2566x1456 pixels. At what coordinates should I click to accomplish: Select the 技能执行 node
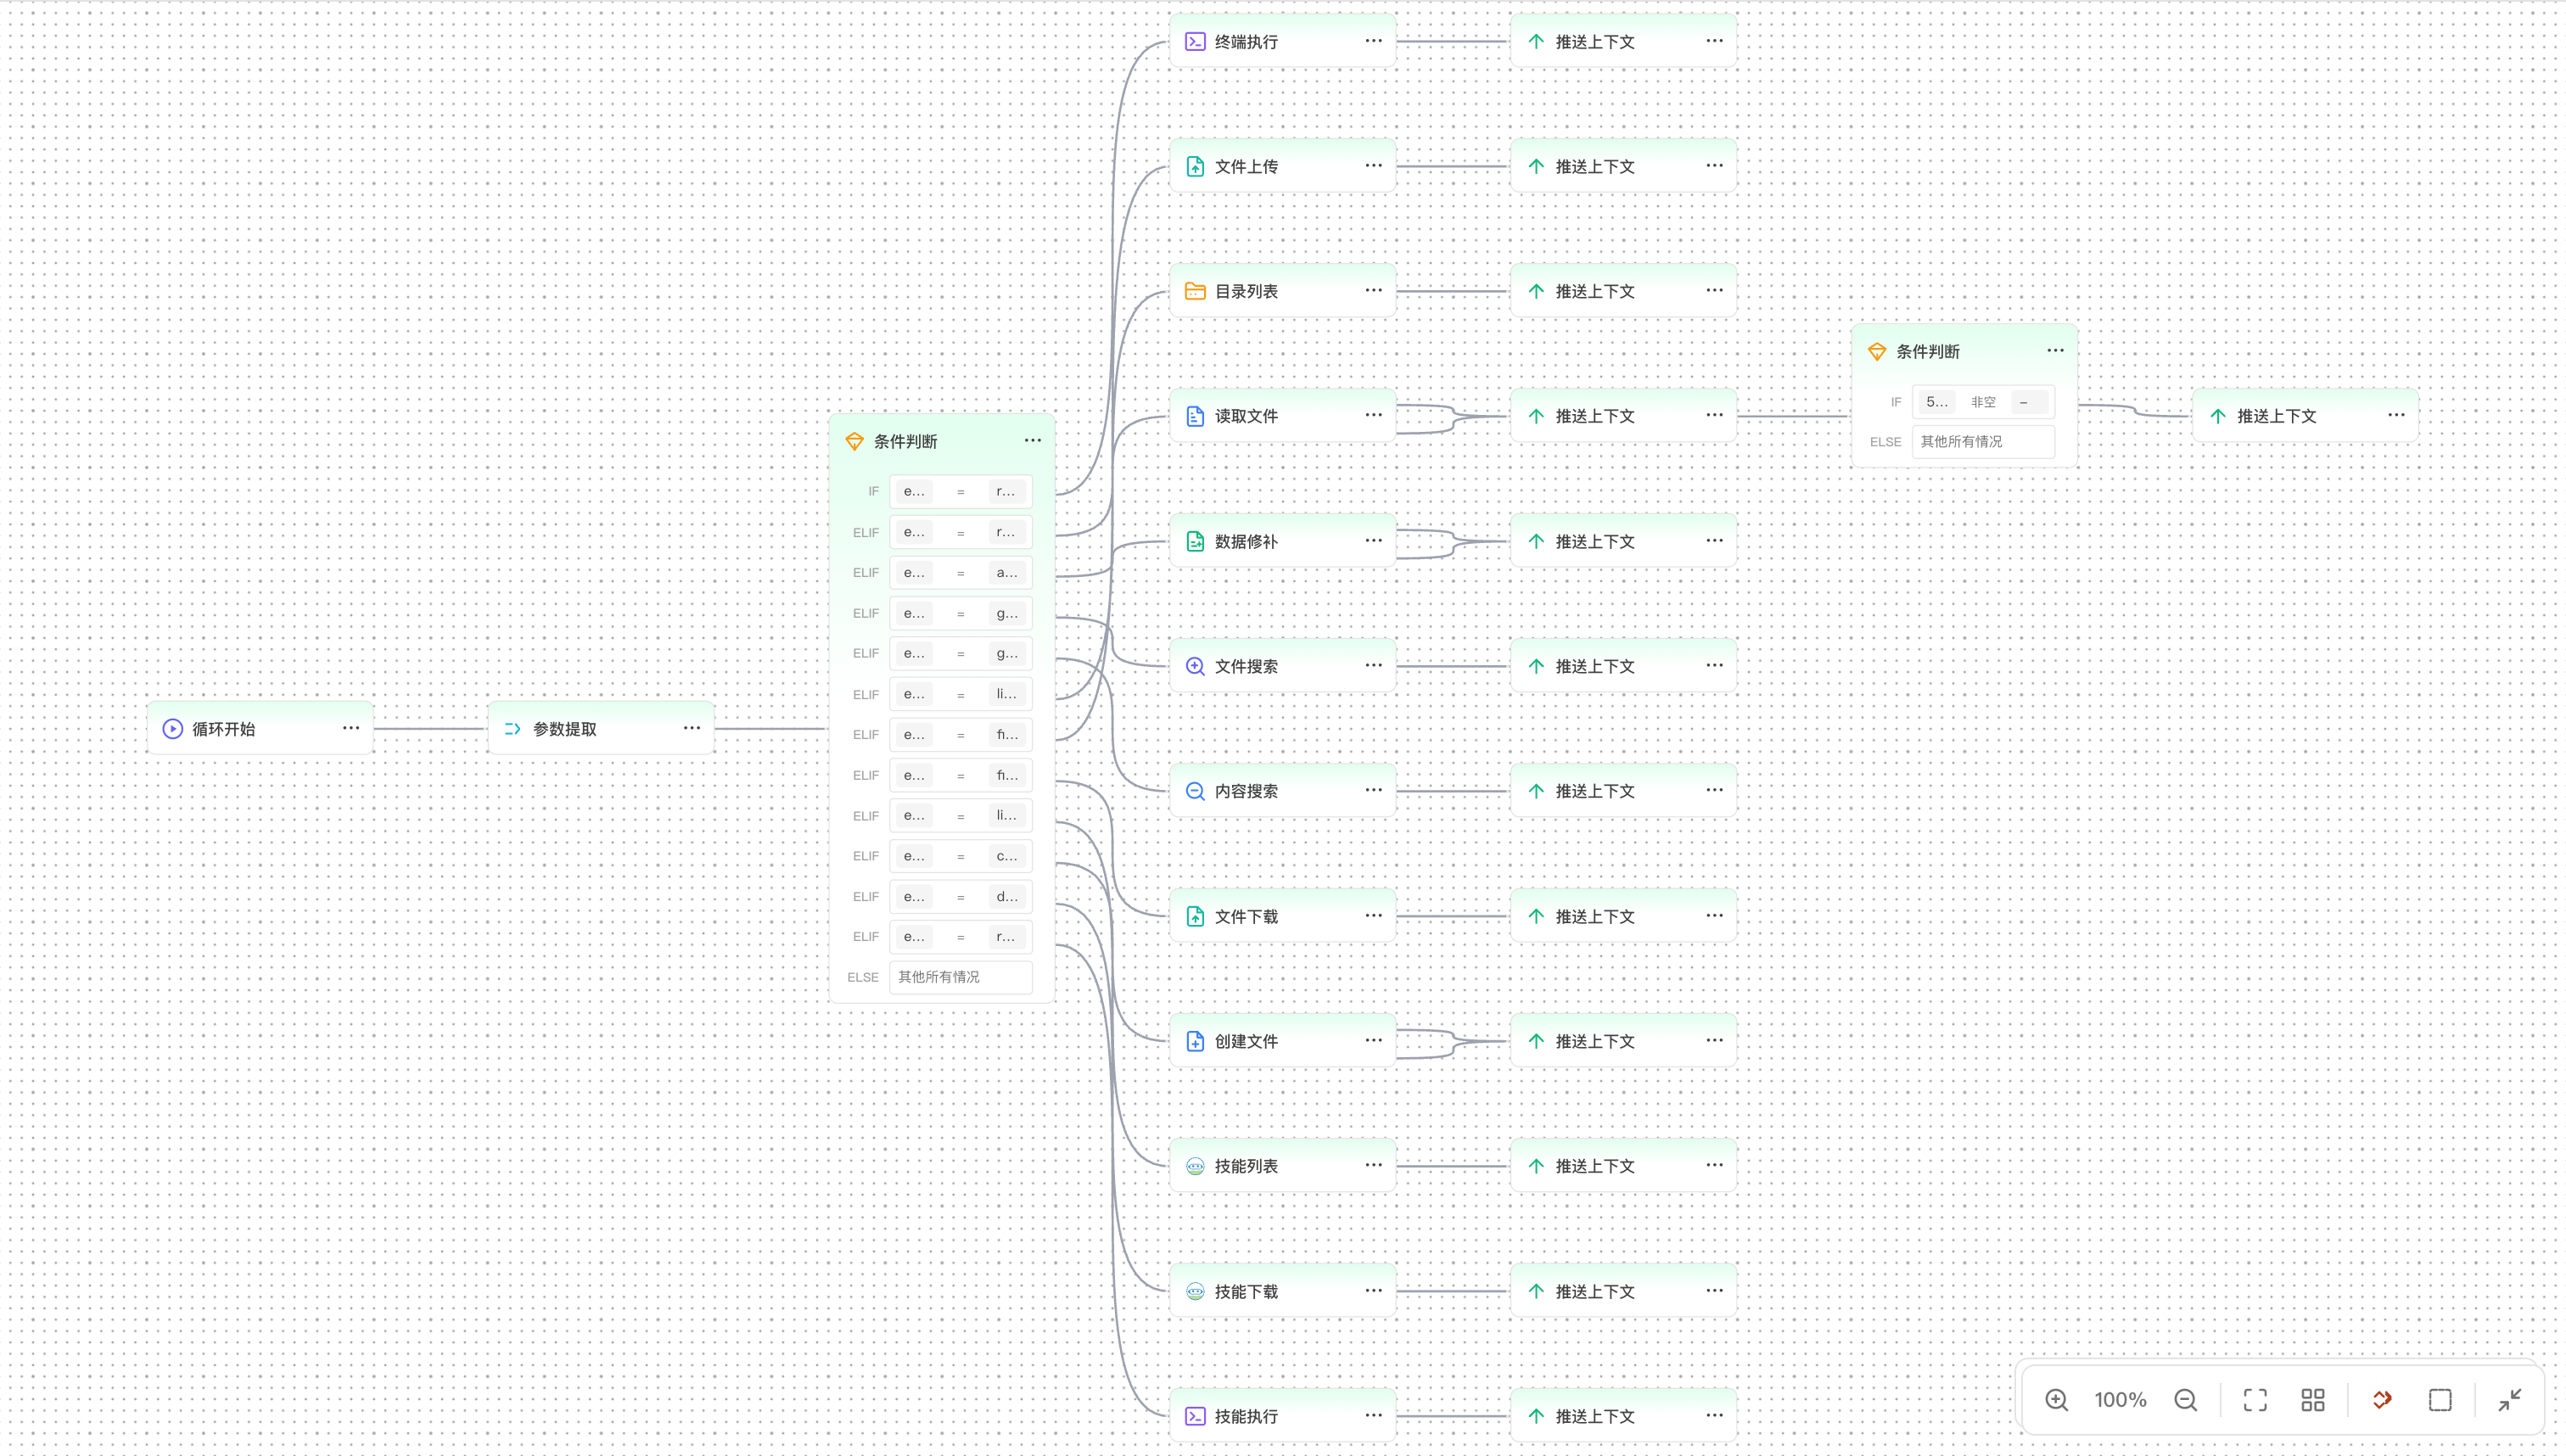point(1282,1416)
